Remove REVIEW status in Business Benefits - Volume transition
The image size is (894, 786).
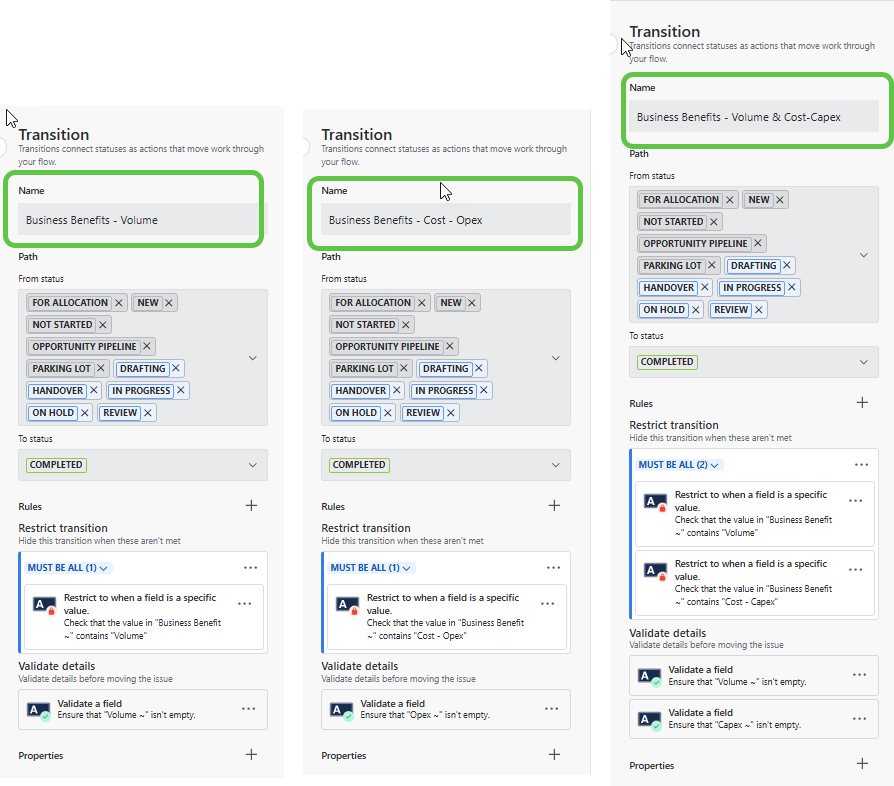[148, 413]
